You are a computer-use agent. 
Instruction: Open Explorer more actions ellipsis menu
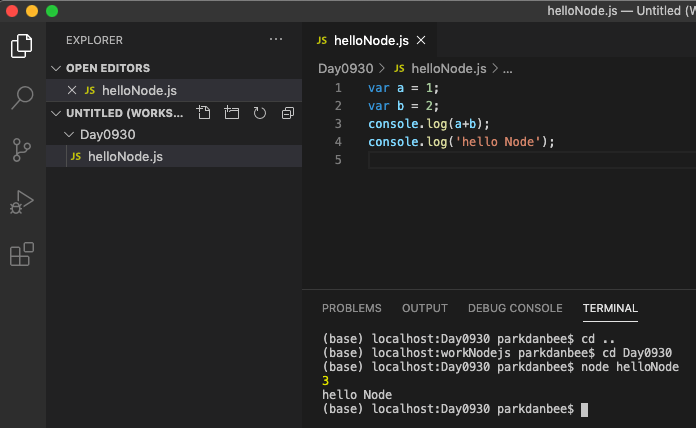click(x=276, y=40)
